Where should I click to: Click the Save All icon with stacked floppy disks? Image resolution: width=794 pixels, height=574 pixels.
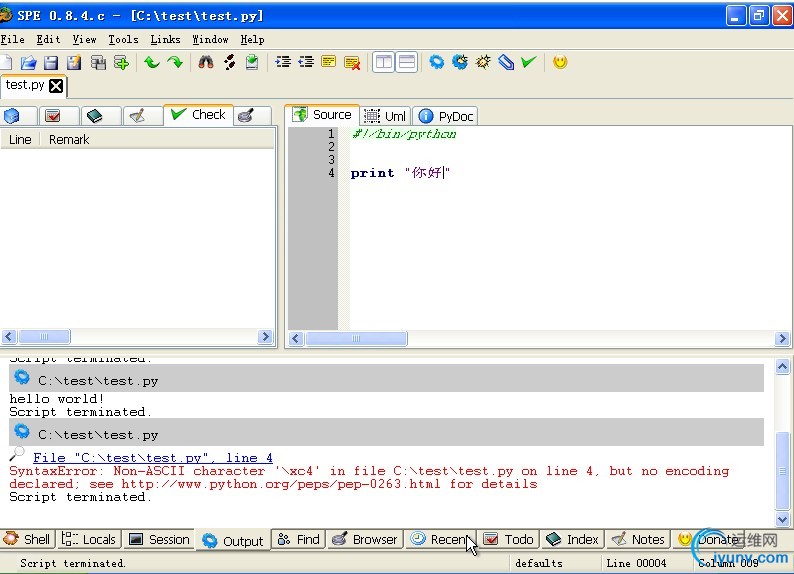pyautogui.click(x=98, y=62)
